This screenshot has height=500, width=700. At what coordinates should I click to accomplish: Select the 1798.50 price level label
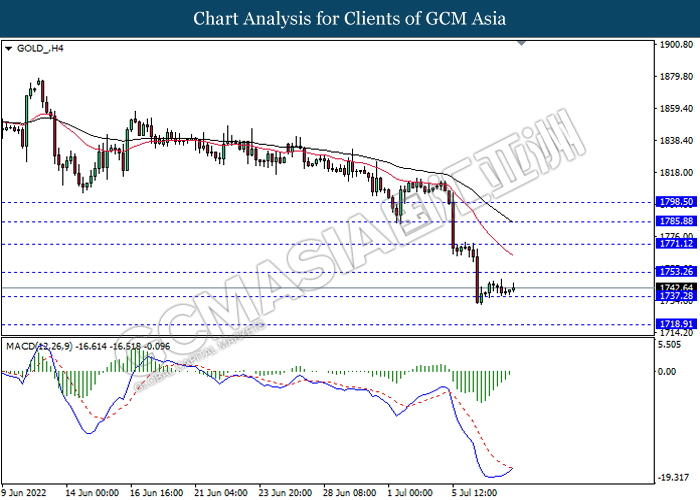pos(676,202)
